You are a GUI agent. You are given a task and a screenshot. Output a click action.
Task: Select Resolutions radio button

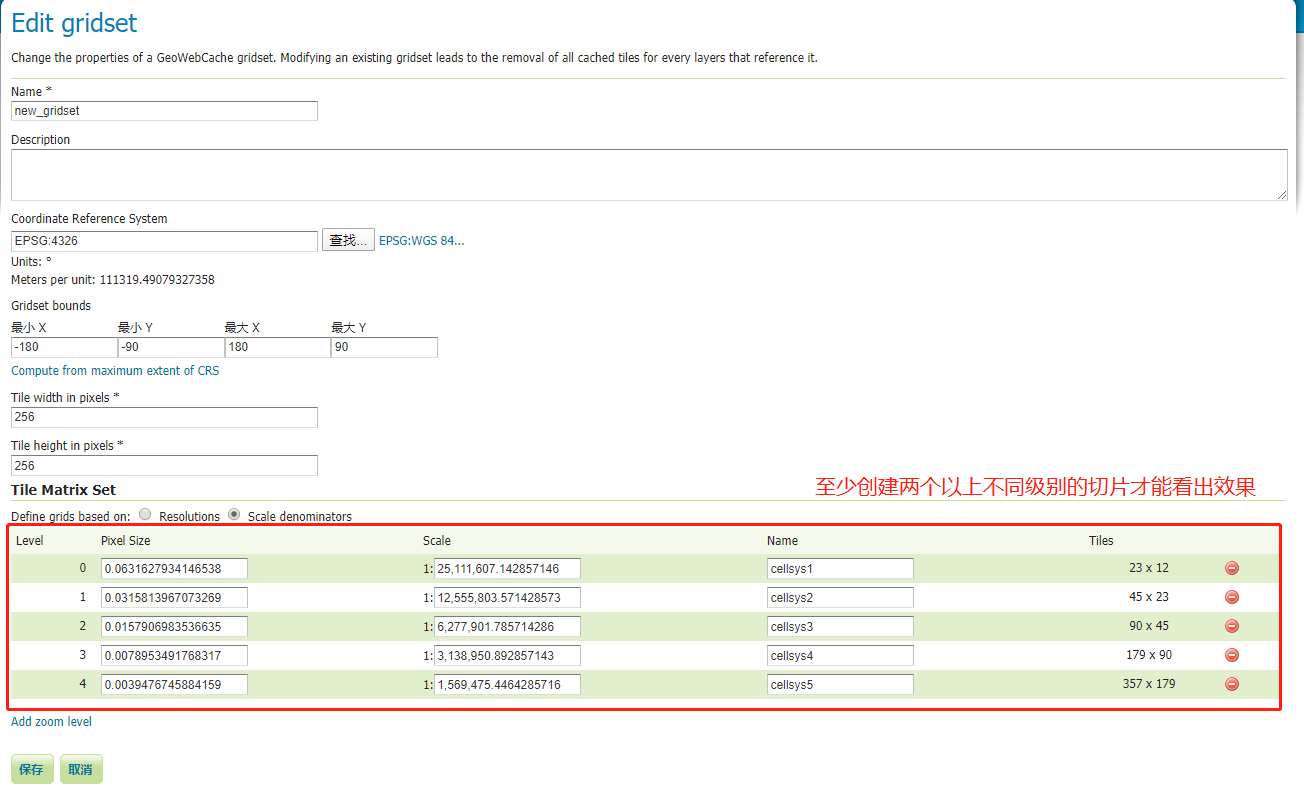pos(146,515)
